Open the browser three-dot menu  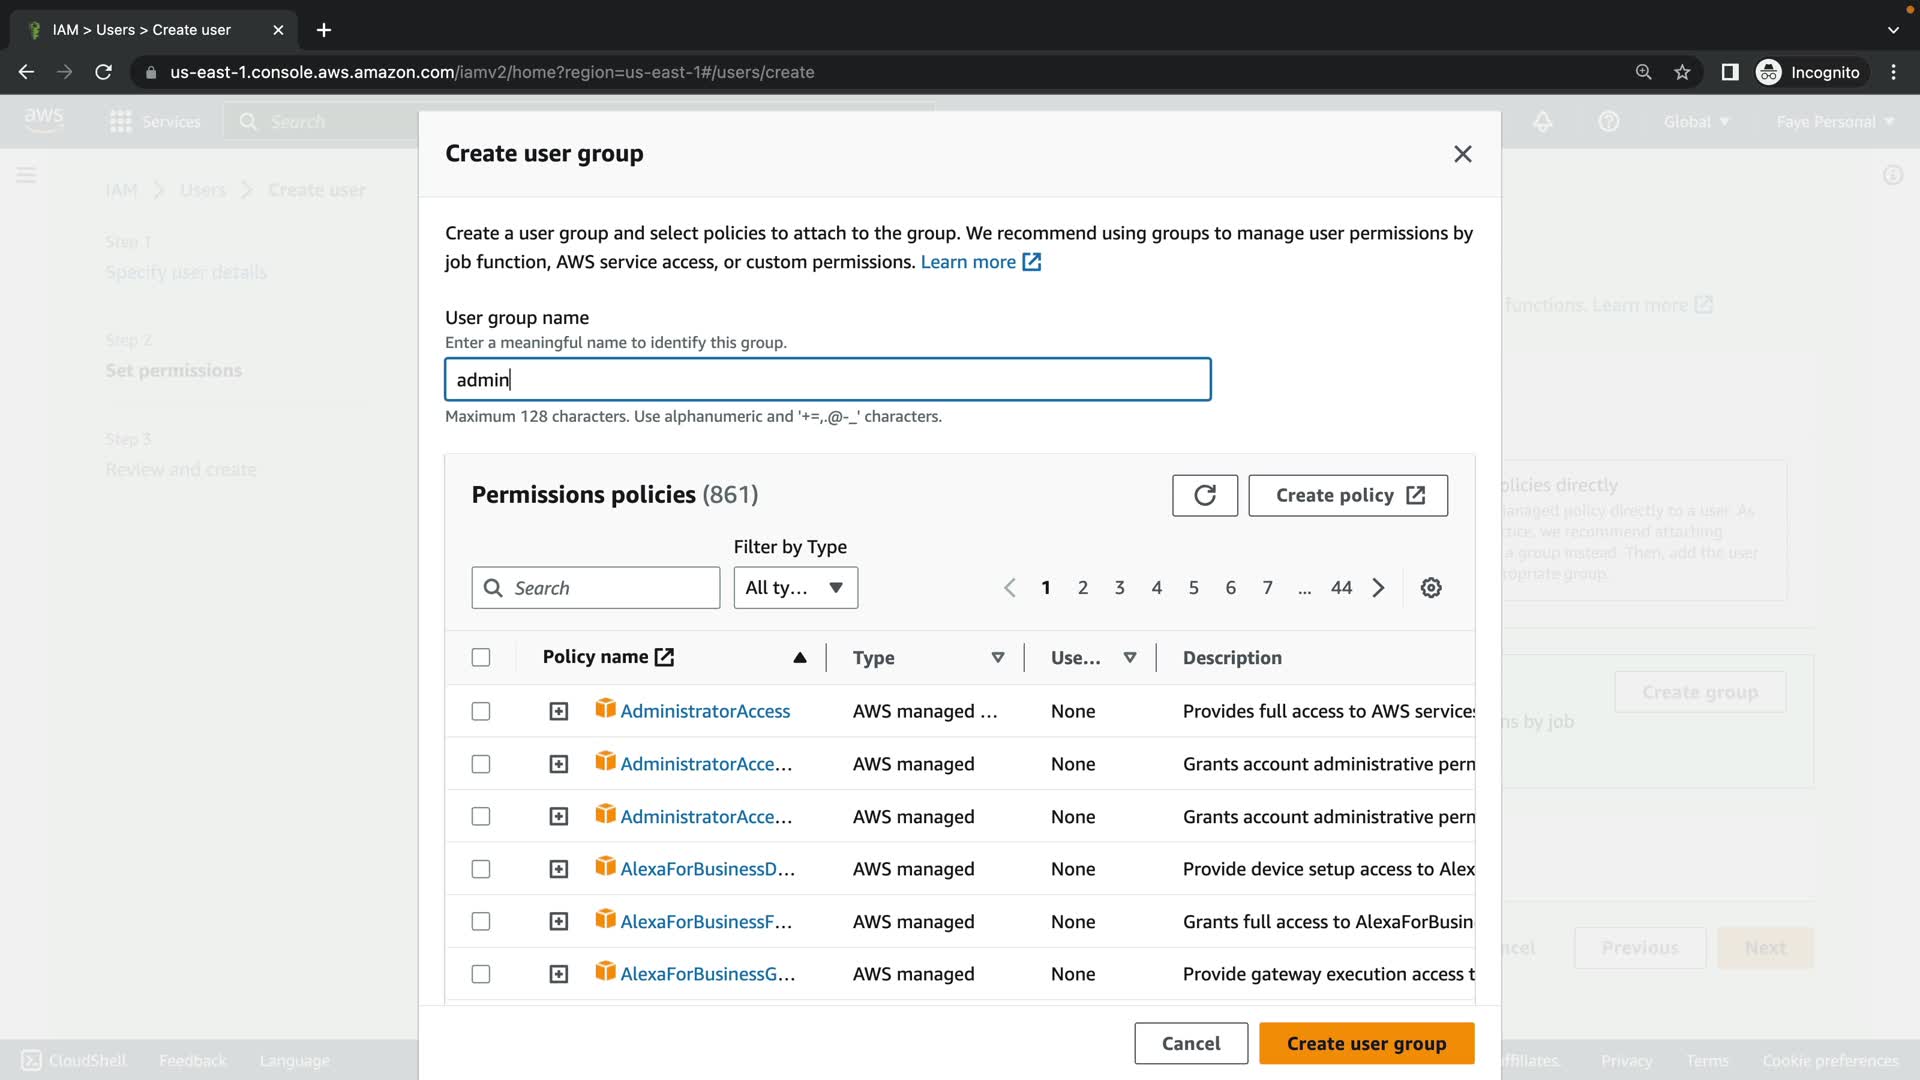click(x=1893, y=72)
